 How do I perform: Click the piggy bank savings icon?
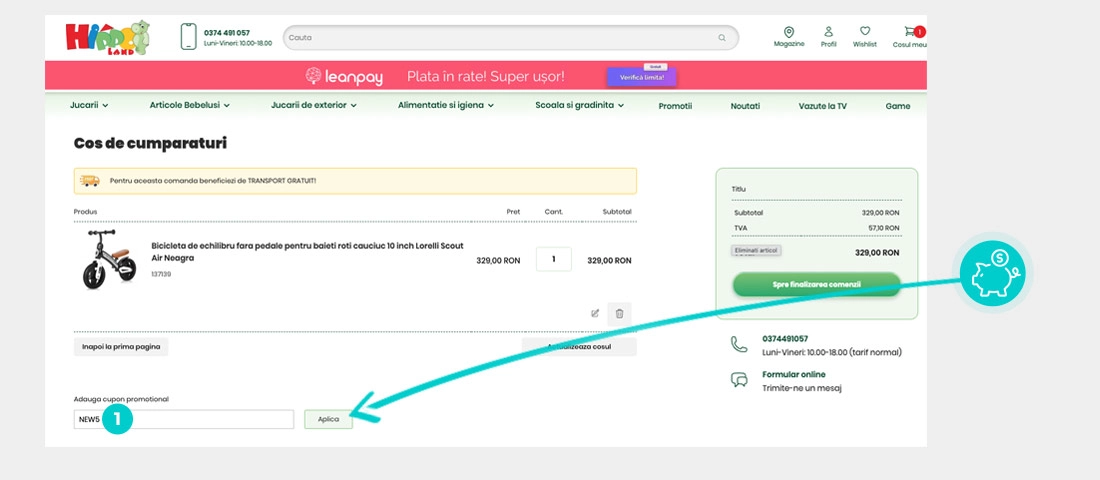(x=991, y=272)
